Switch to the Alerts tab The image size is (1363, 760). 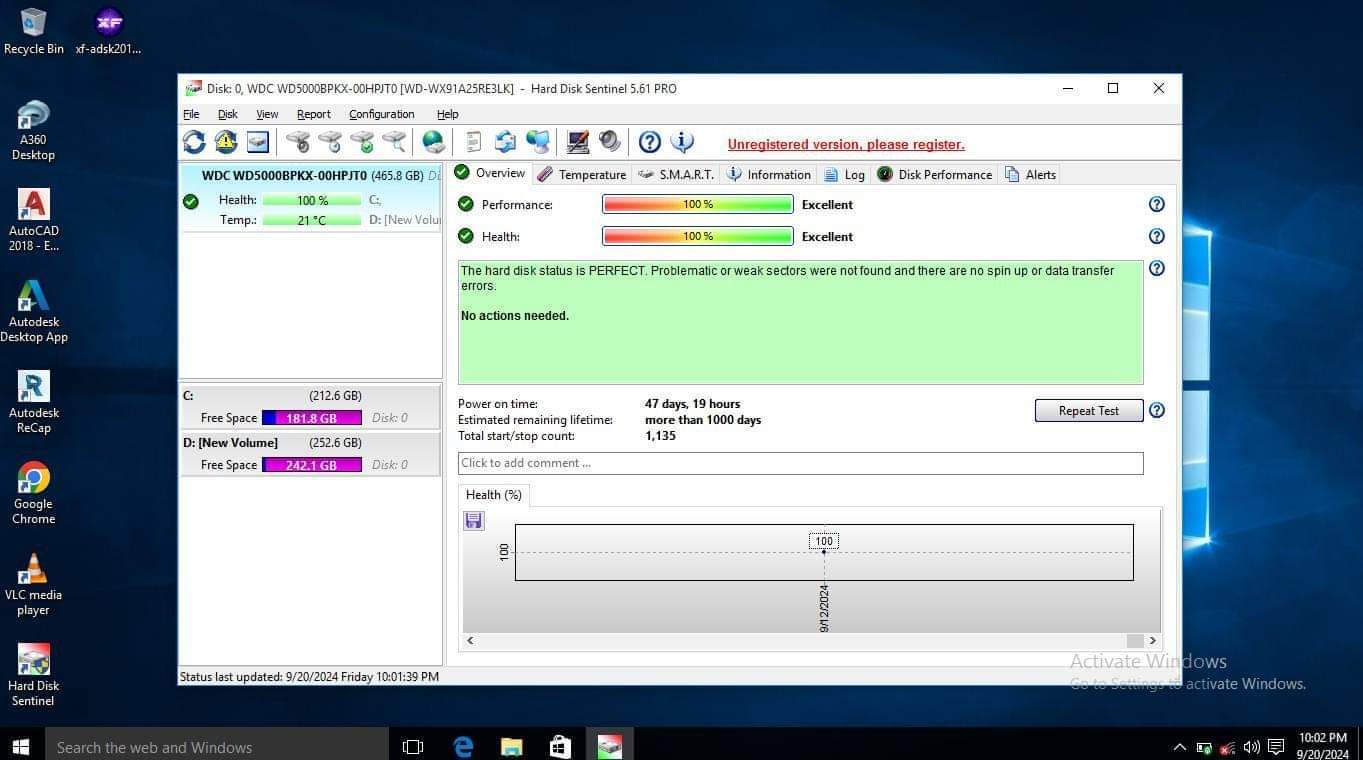coord(1030,174)
